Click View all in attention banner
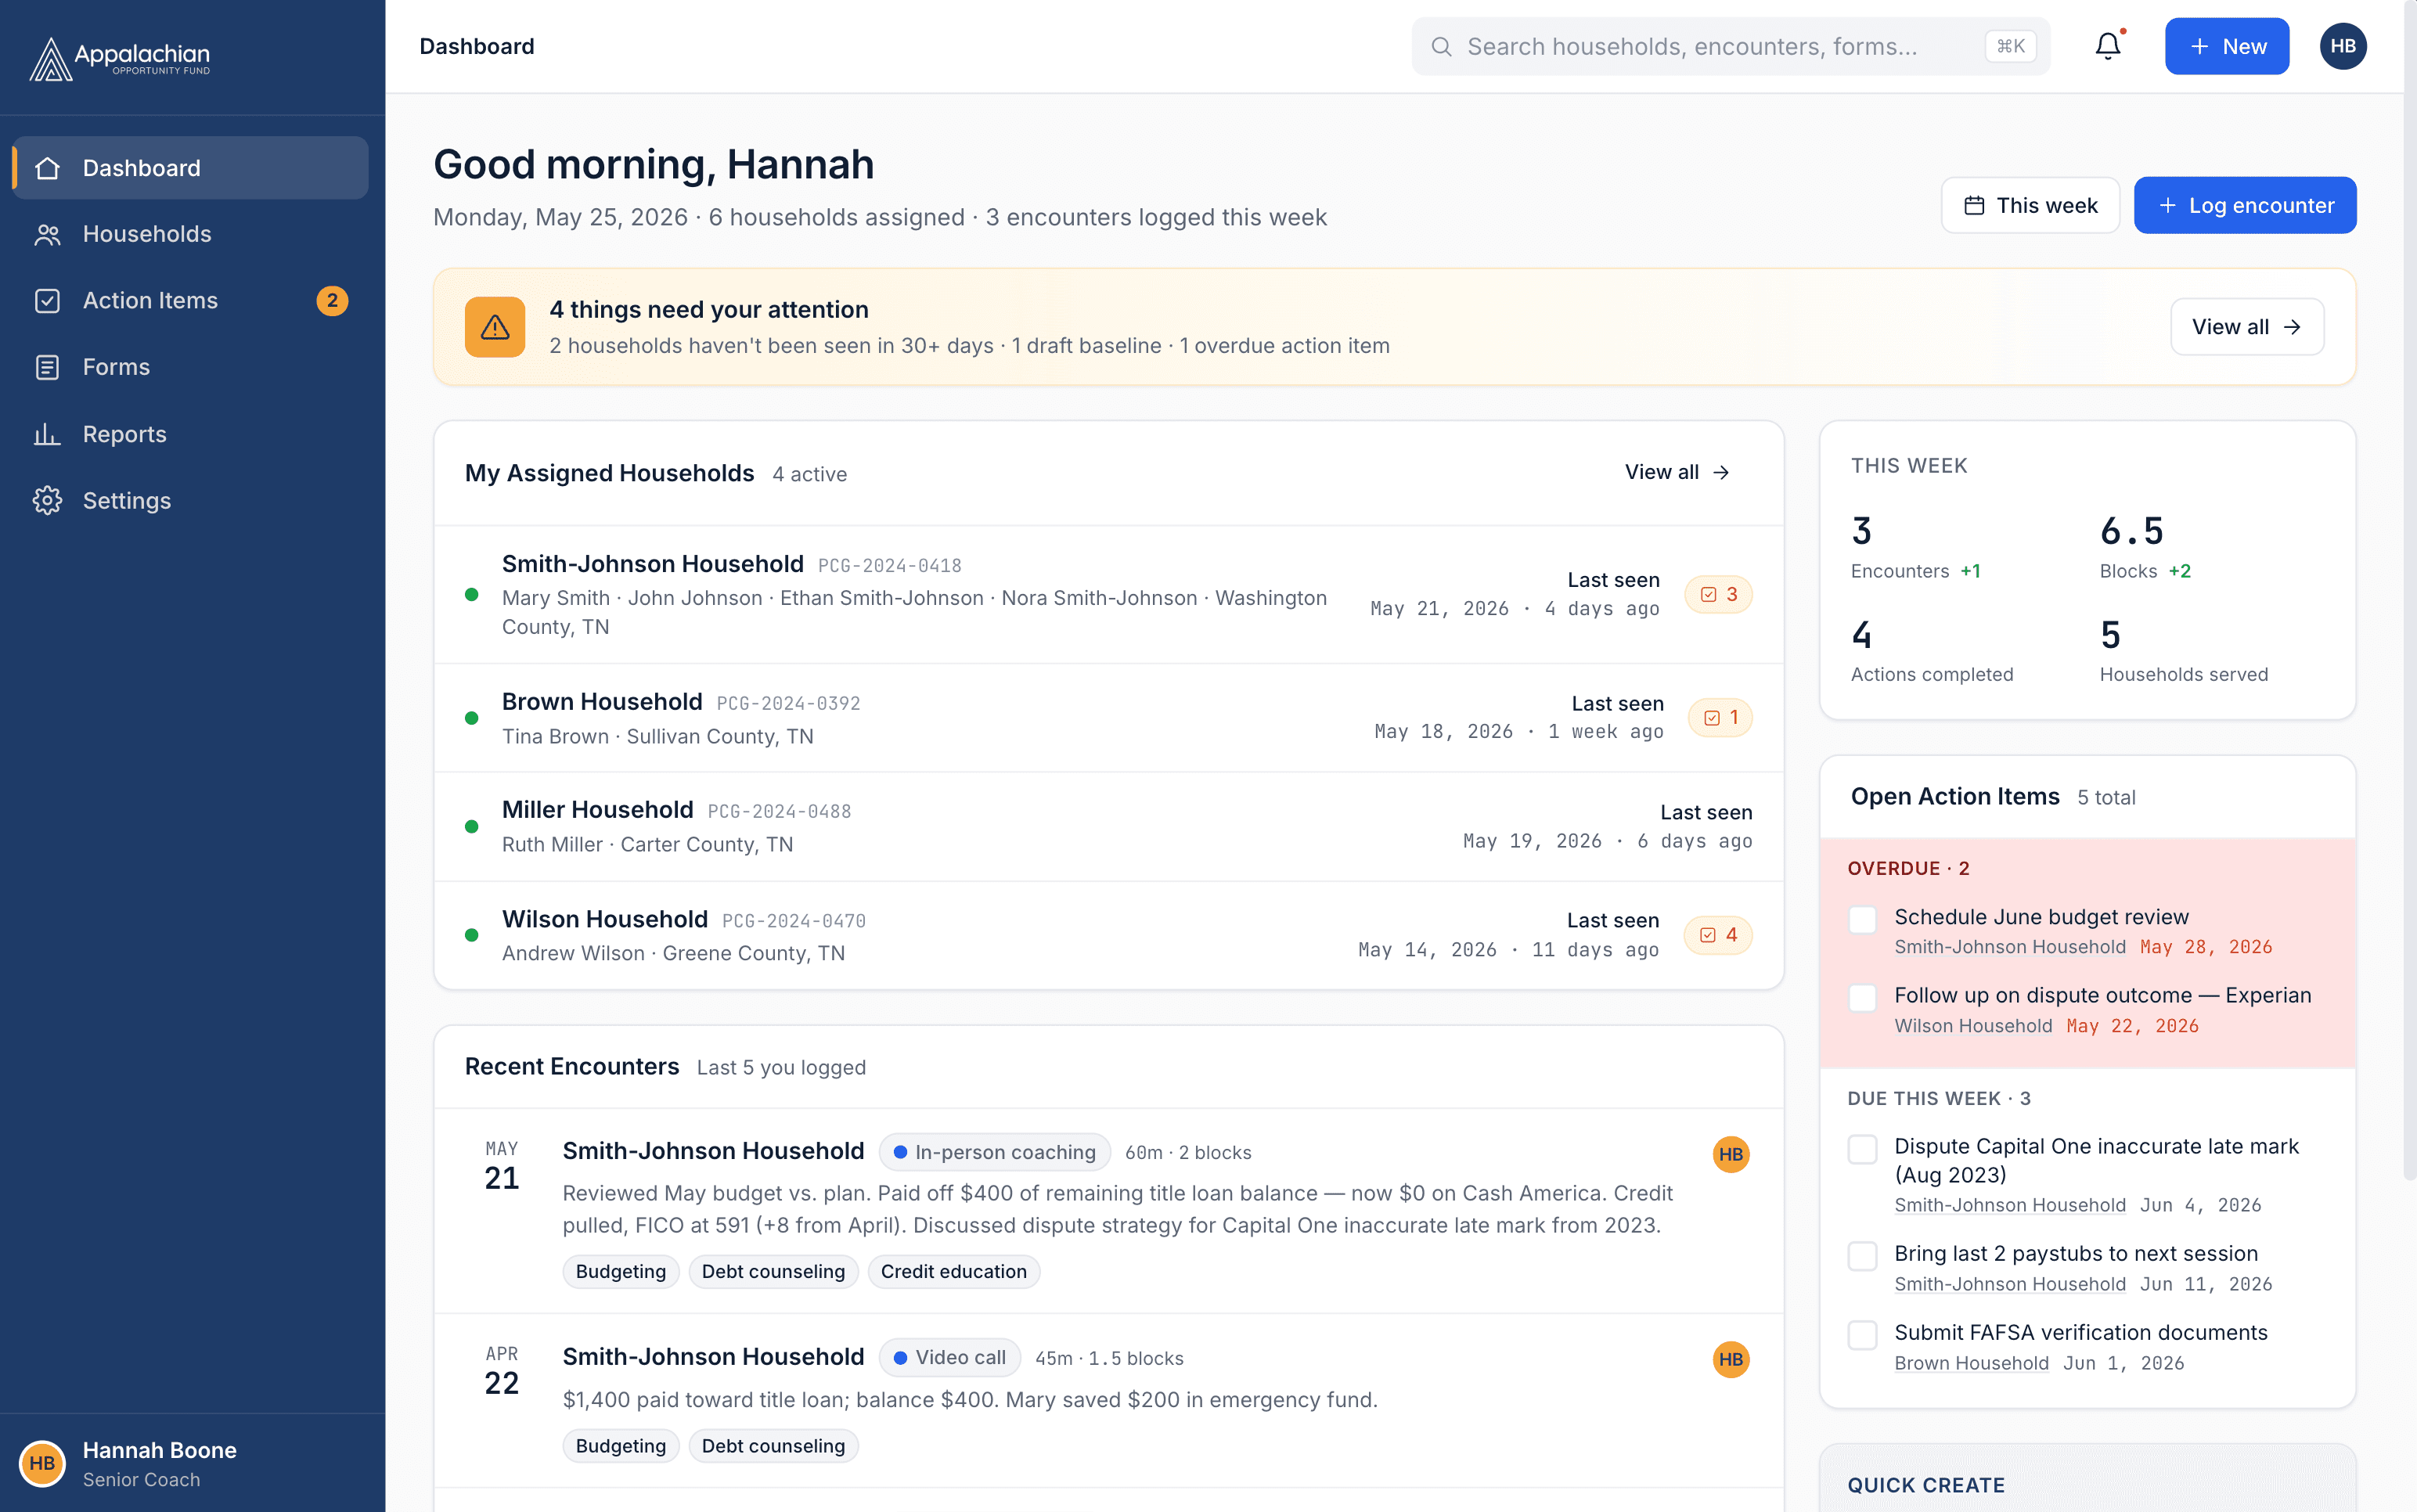2417x1512 pixels. click(2247, 327)
